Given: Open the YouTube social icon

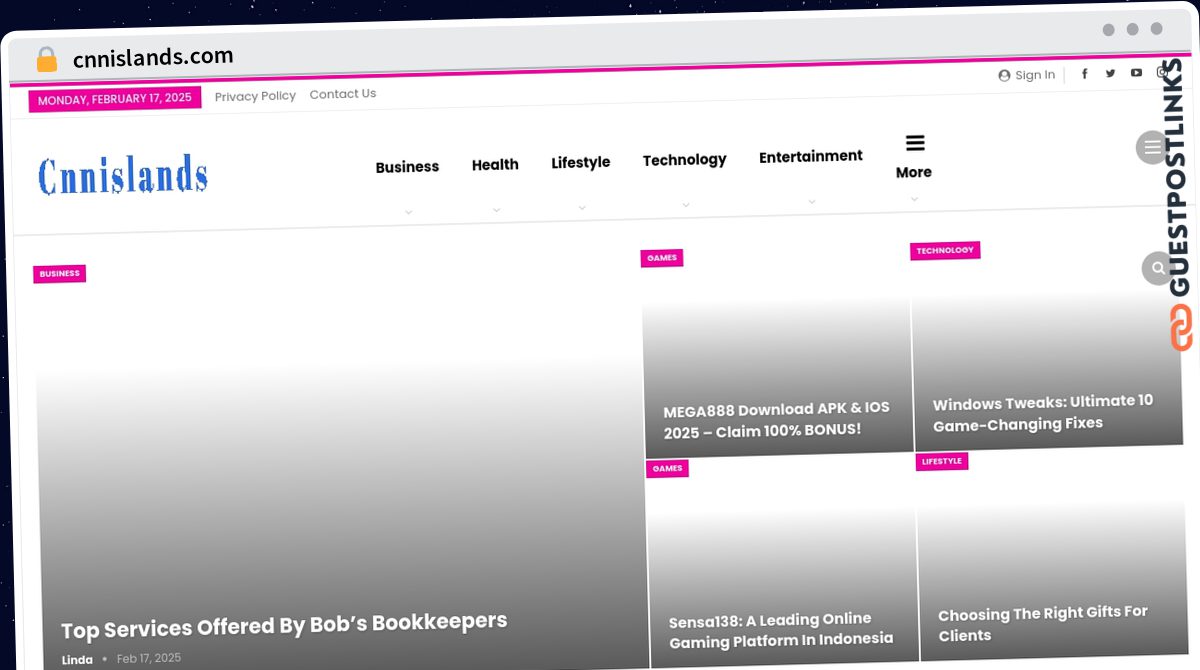Looking at the screenshot, I should [x=1136, y=73].
